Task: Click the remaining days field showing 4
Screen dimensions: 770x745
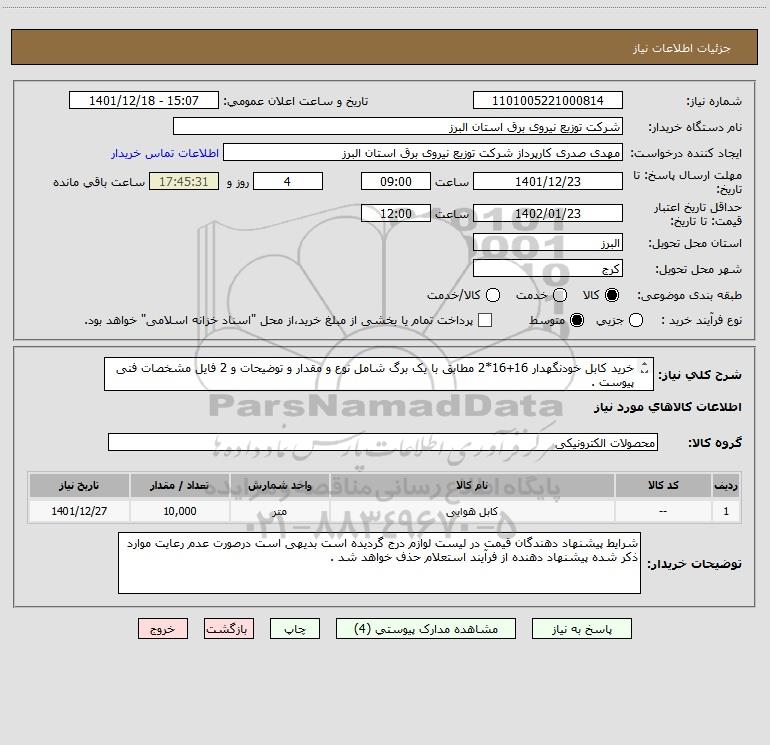Action: click(288, 181)
